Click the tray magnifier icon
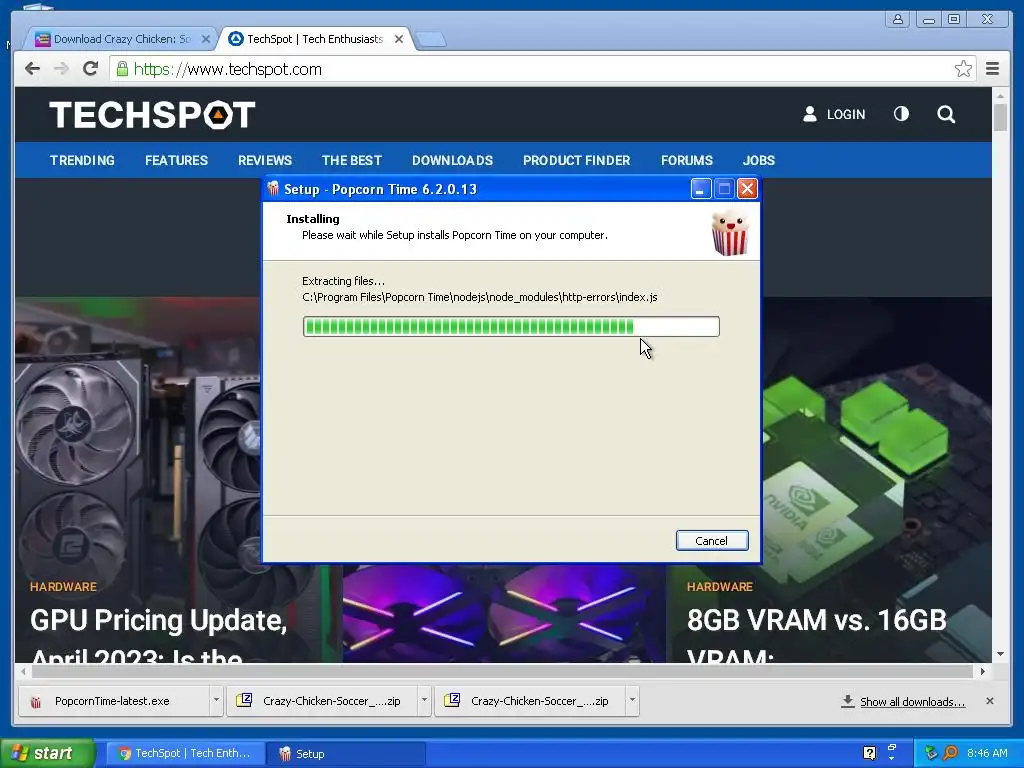This screenshot has width=1024, height=768. [x=950, y=753]
